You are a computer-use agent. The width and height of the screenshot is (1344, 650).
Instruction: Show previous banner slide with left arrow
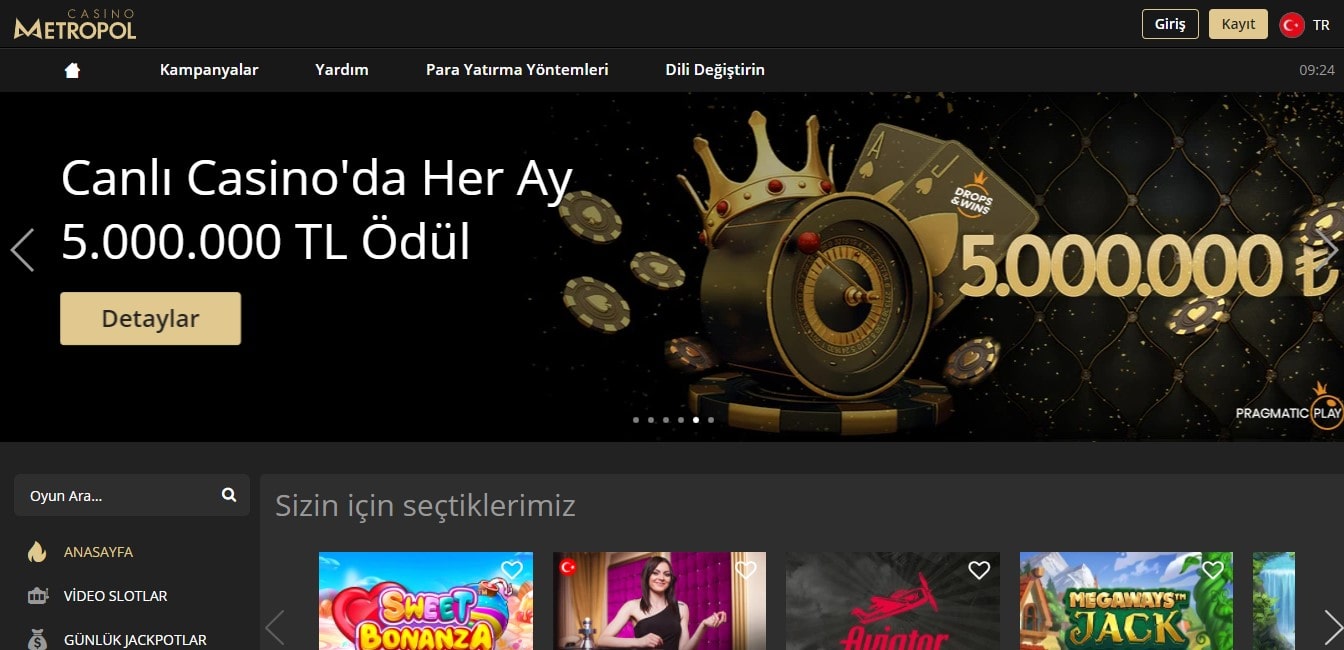pos(22,250)
